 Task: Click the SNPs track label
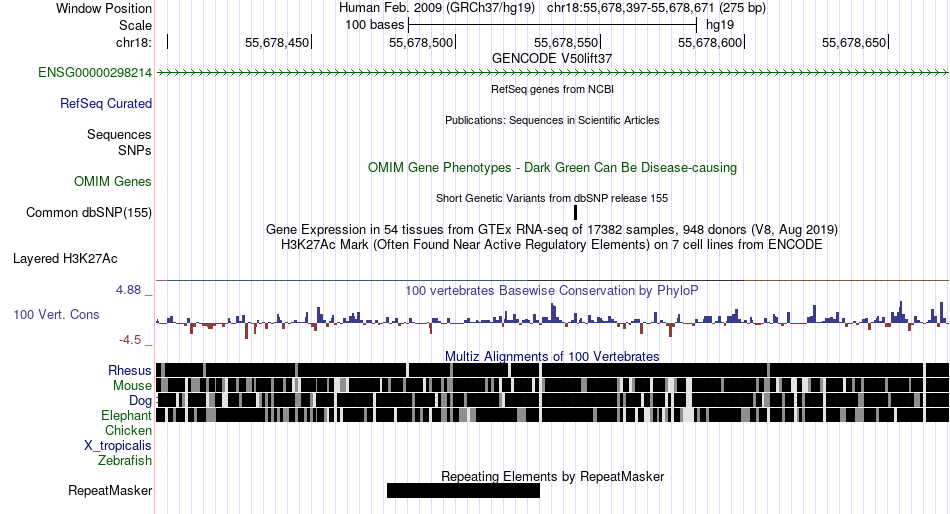[x=135, y=150]
